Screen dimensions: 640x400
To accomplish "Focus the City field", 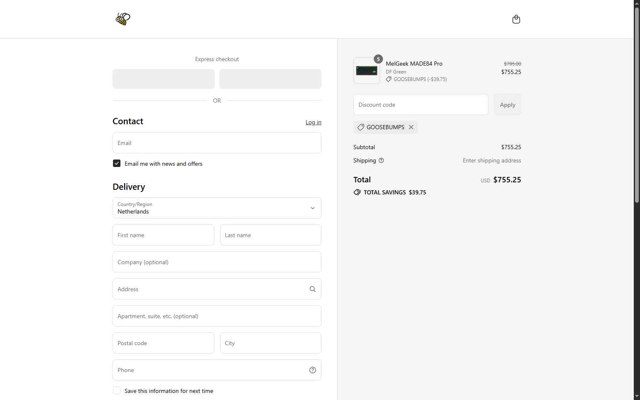I will (271, 343).
